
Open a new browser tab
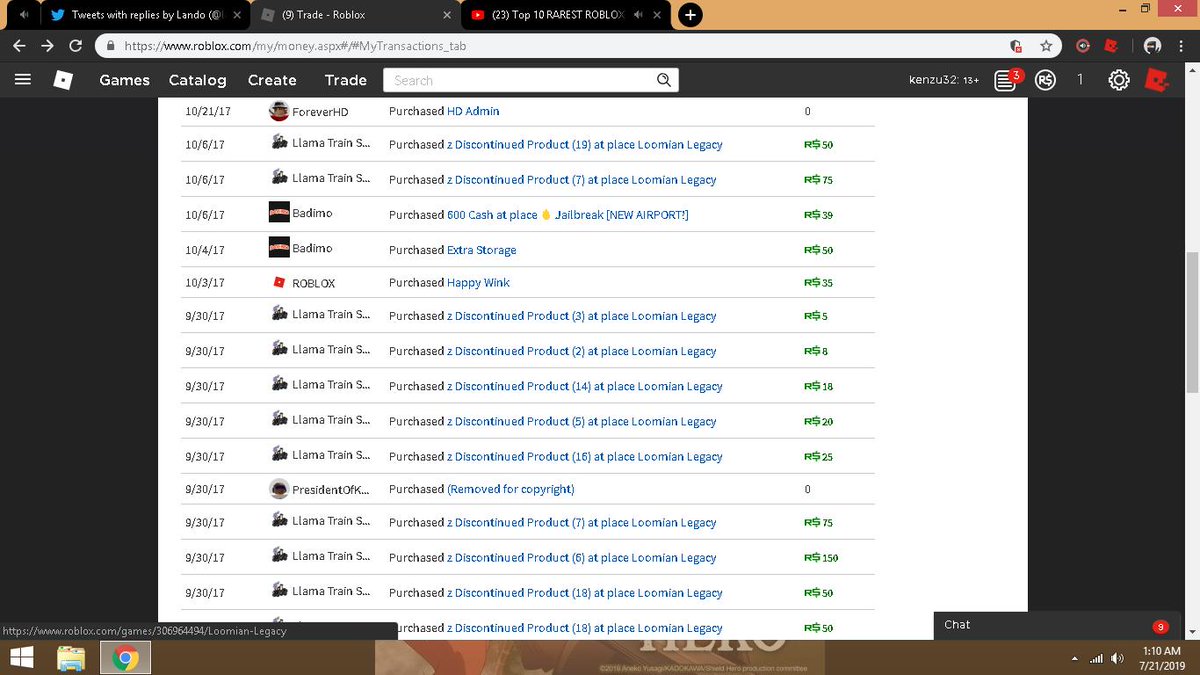690,15
